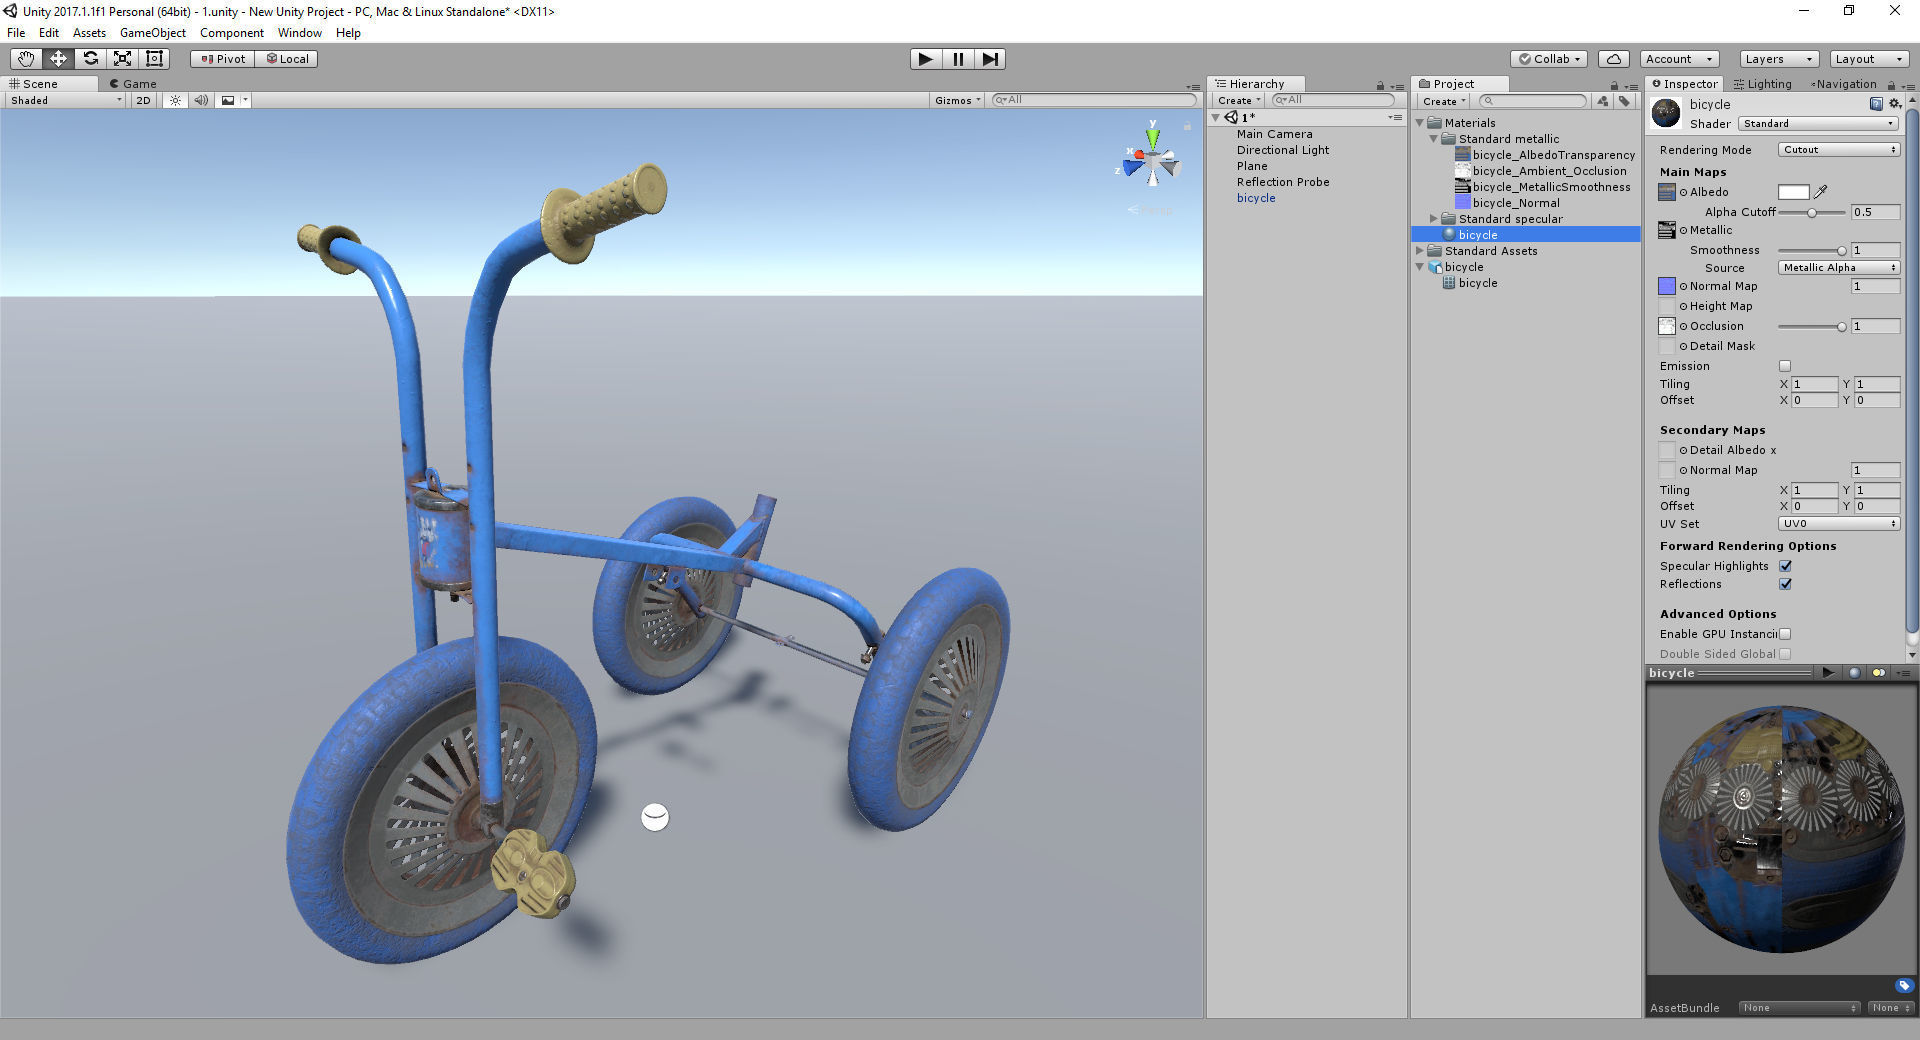Advance one frame with the Step button
The height and width of the screenshot is (1040, 1920).
tap(990, 59)
